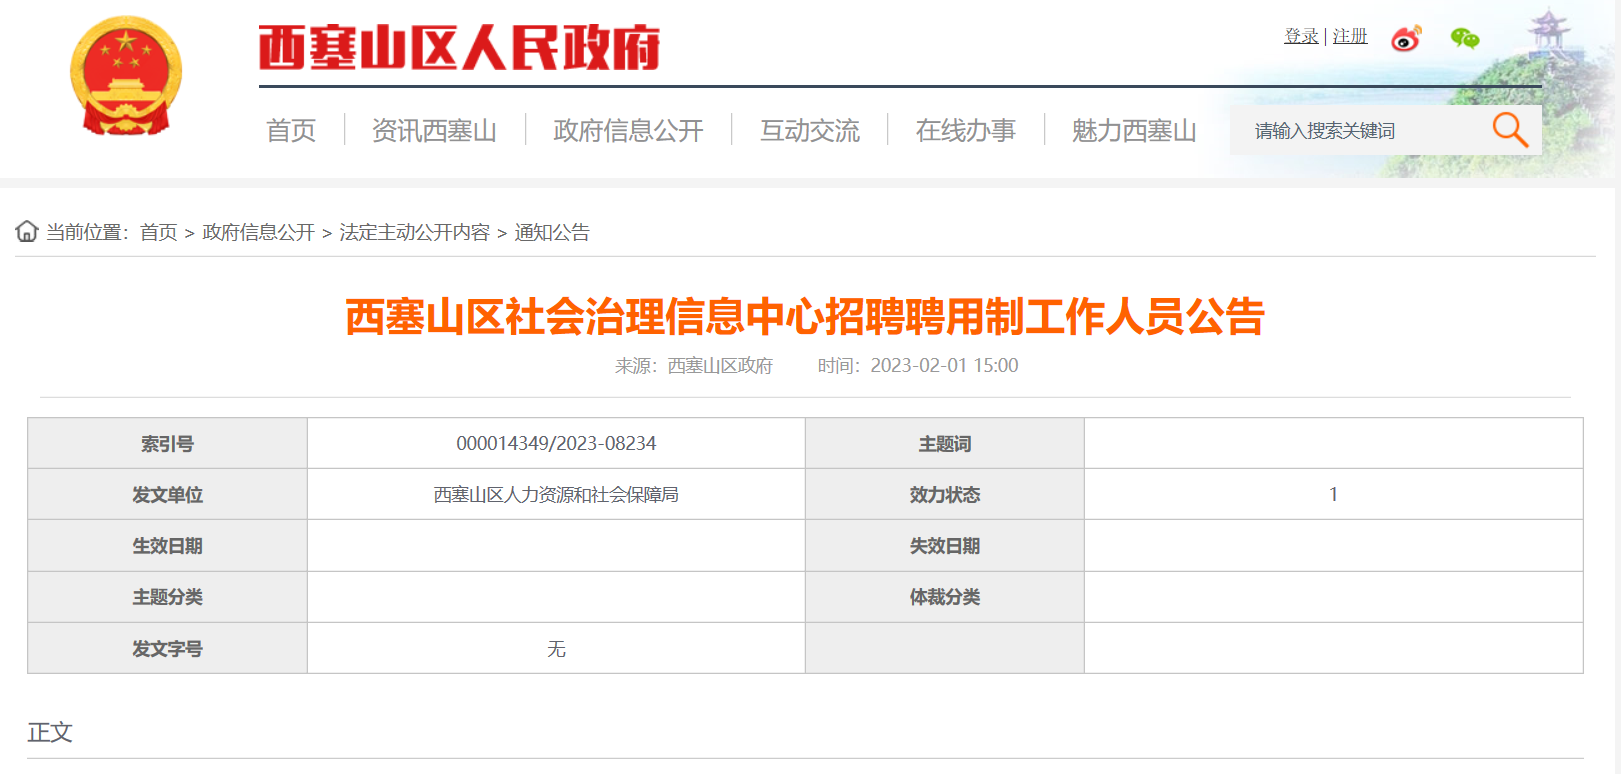
Task: Open the 政府信息公开 navigation menu
Action: click(x=628, y=130)
